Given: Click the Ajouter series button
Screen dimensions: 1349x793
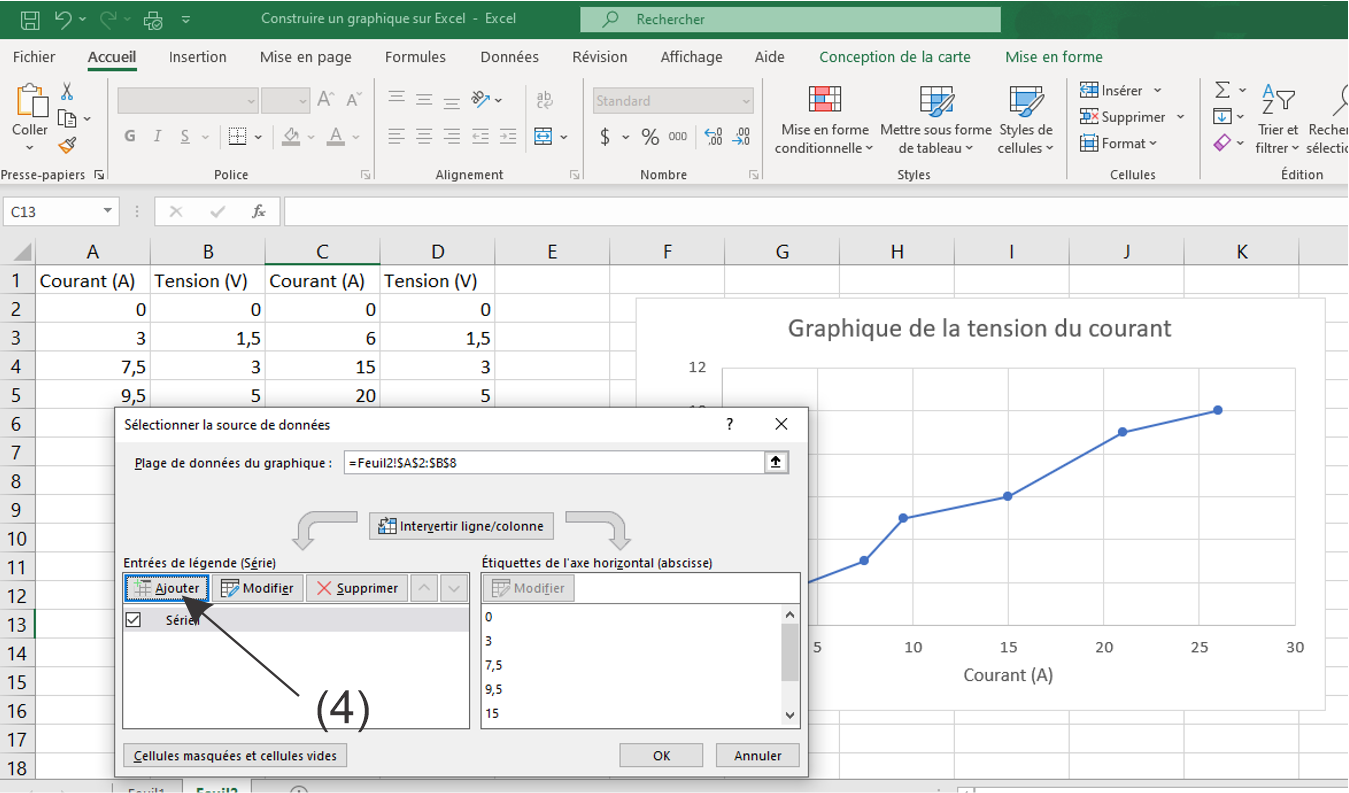Looking at the screenshot, I should point(167,588).
